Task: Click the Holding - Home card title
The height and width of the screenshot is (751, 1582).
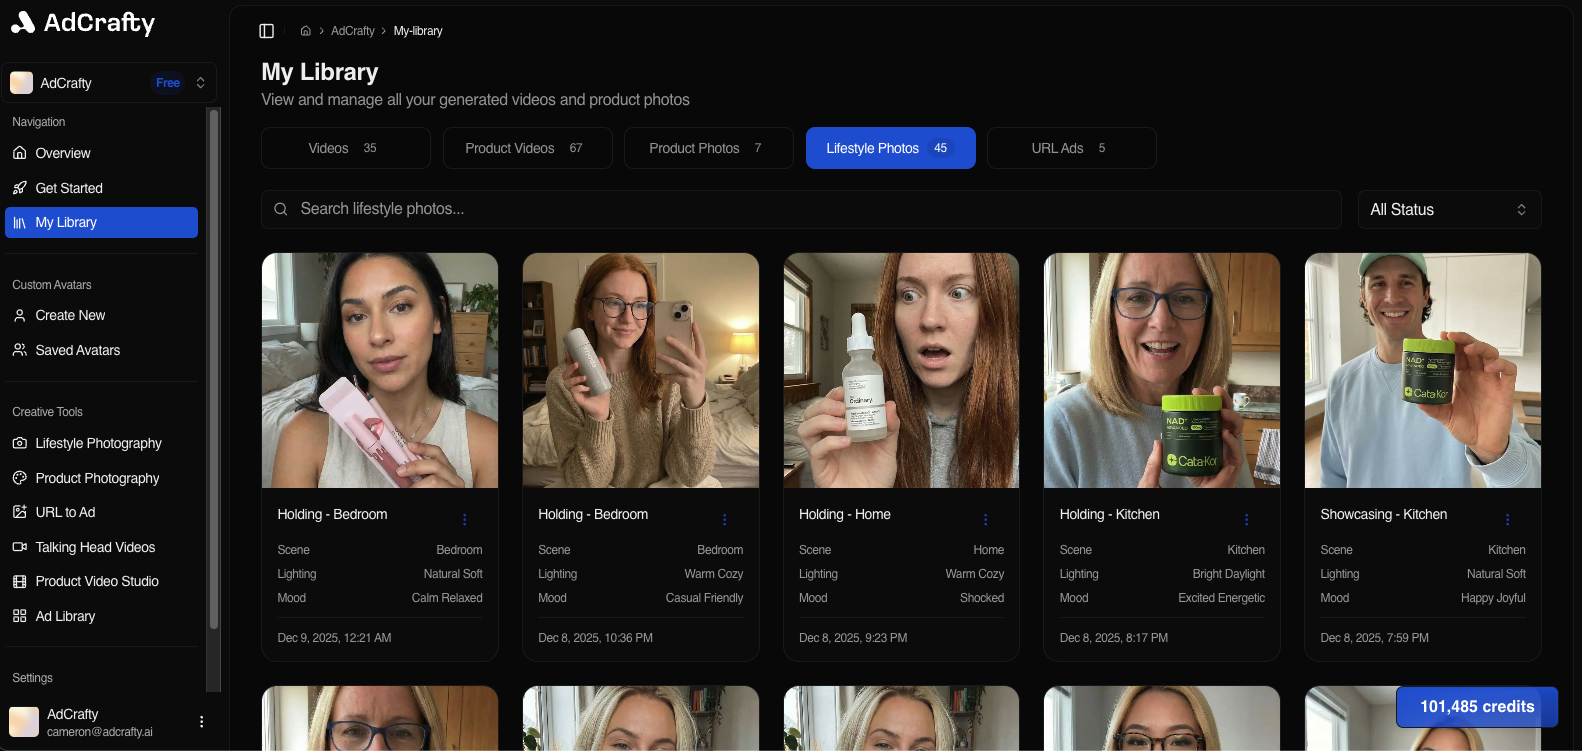Action: (x=845, y=514)
